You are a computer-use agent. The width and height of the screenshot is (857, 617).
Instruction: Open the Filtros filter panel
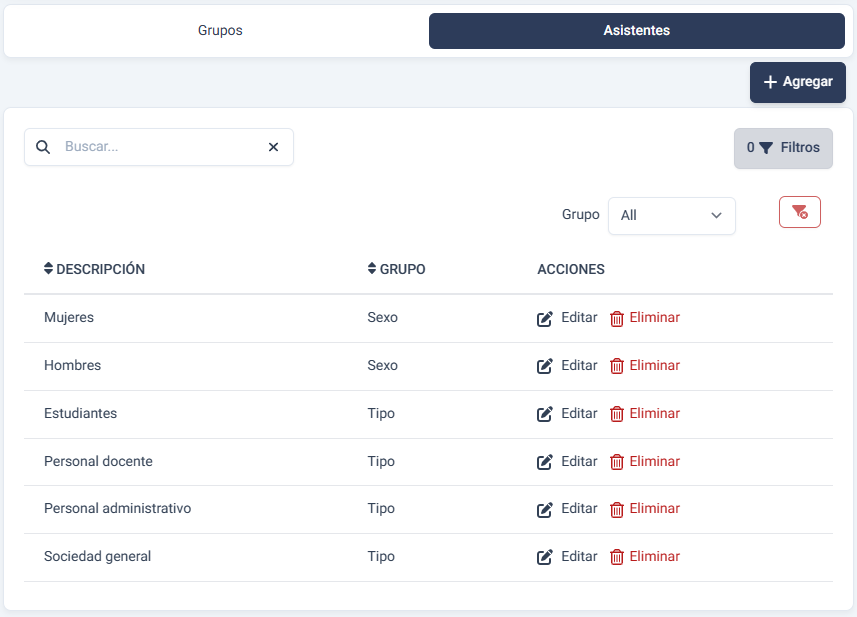(x=782, y=148)
